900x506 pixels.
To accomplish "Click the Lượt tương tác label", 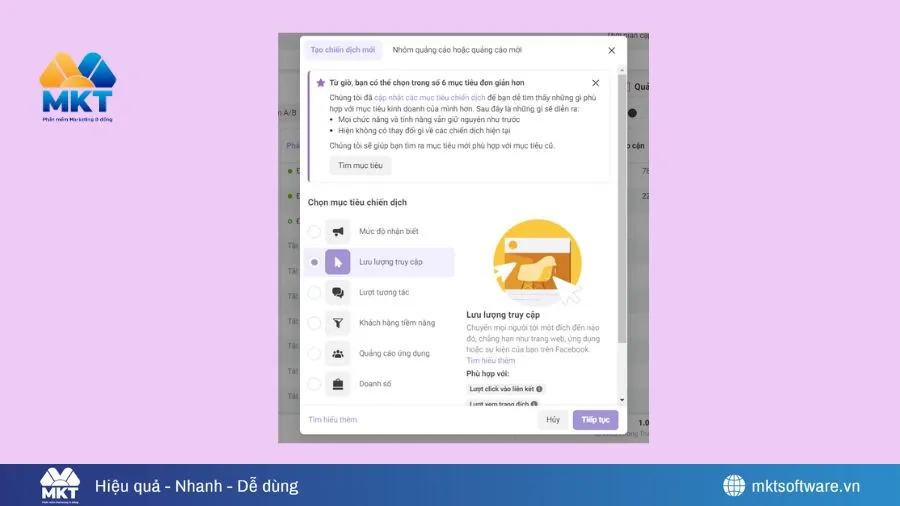I will coord(384,292).
